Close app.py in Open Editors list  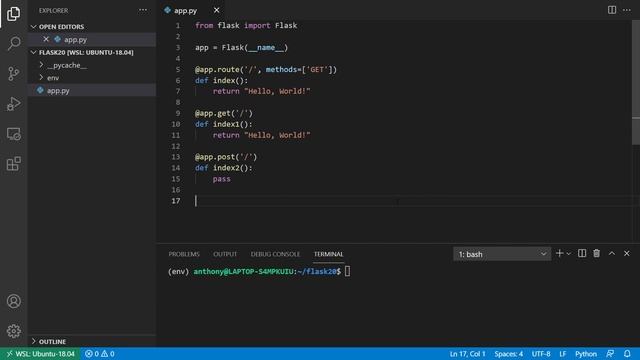click(x=46, y=39)
